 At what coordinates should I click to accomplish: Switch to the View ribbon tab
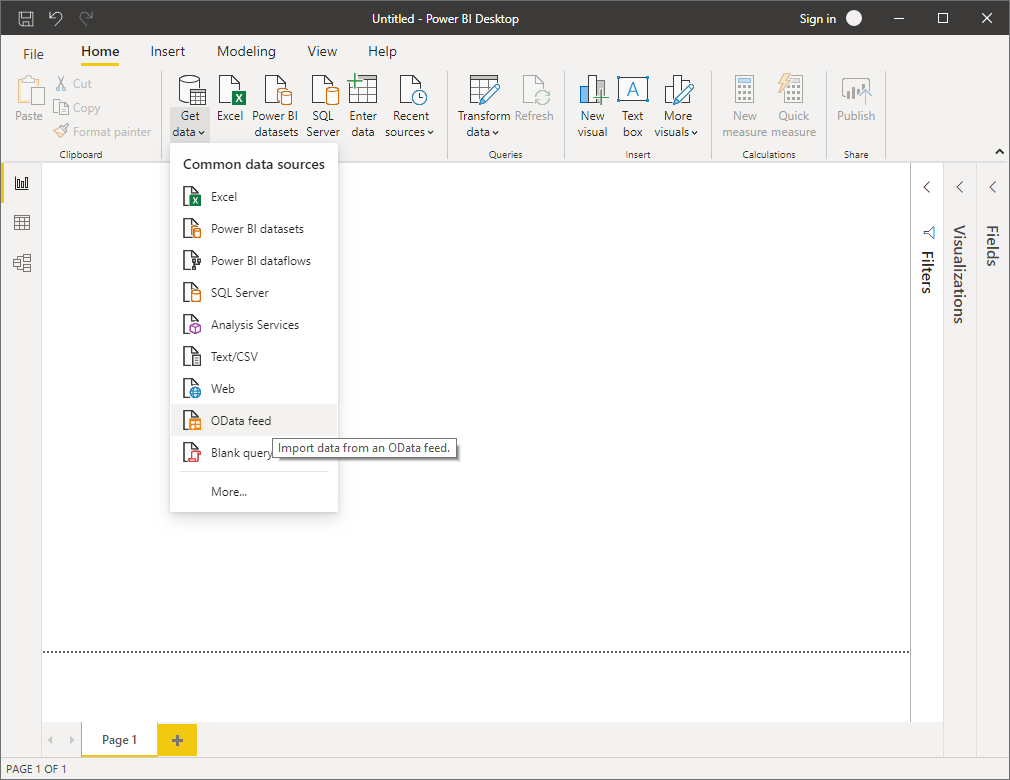click(322, 52)
